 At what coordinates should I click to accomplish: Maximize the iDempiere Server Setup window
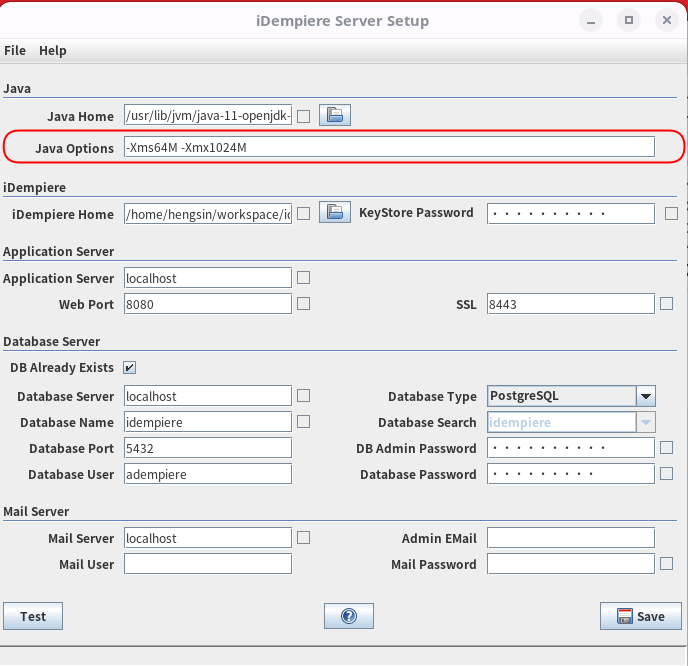pos(629,20)
